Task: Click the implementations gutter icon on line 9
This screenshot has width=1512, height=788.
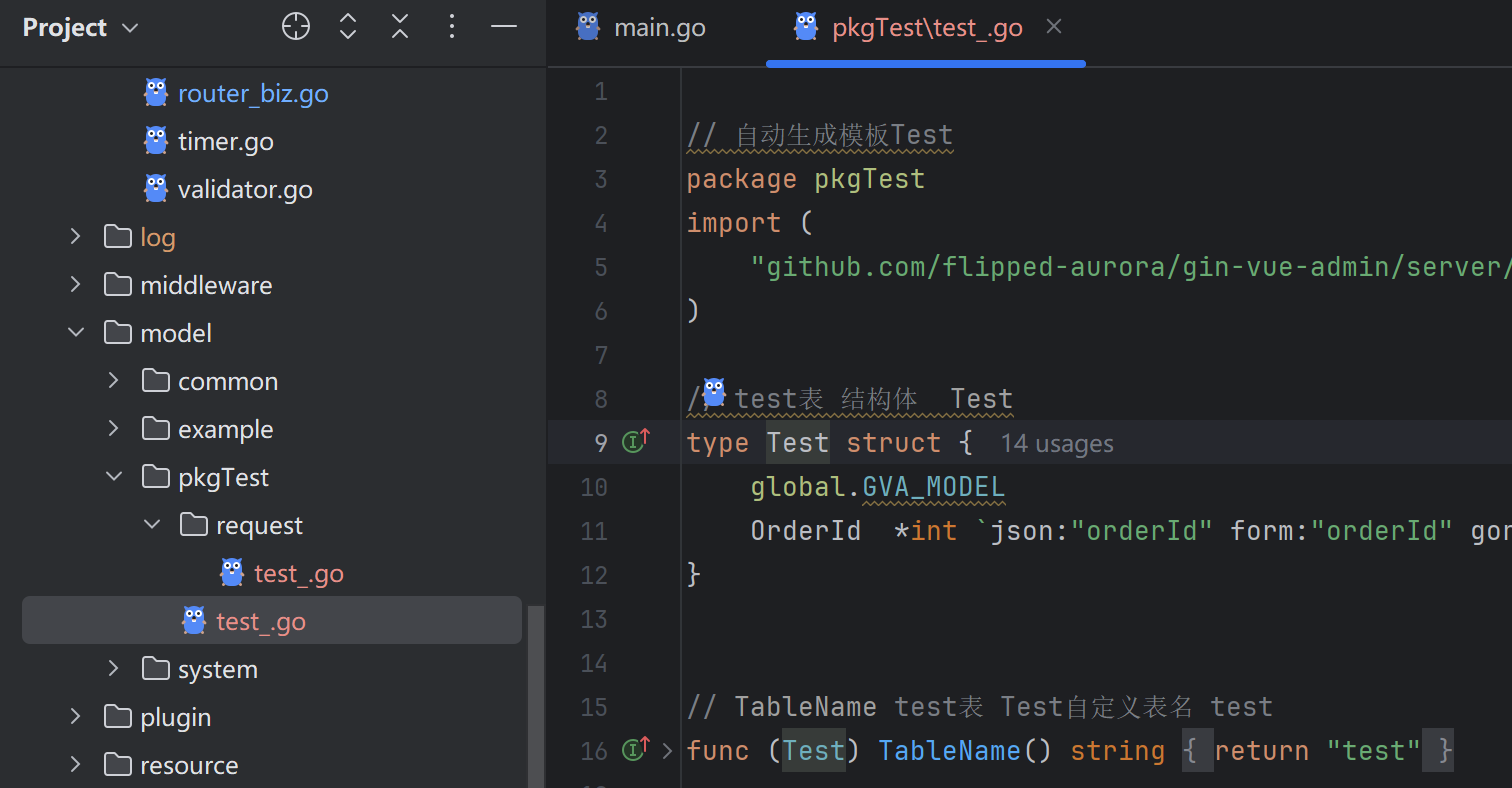Action: click(x=636, y=440)
